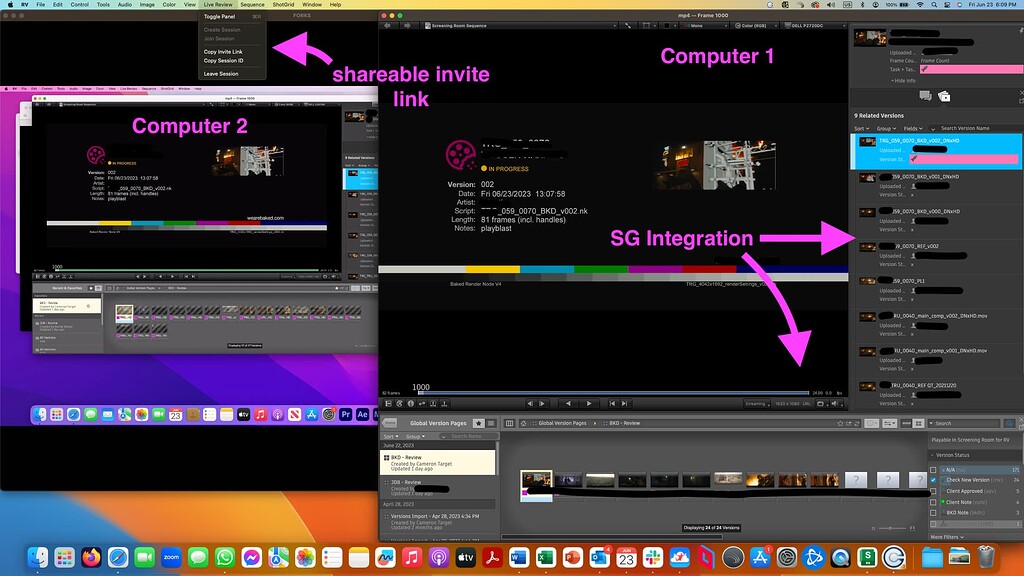Select Copy Session ID from the Live Review menu
This screenshot has height=576, width=1024.
tap(225, 60)
